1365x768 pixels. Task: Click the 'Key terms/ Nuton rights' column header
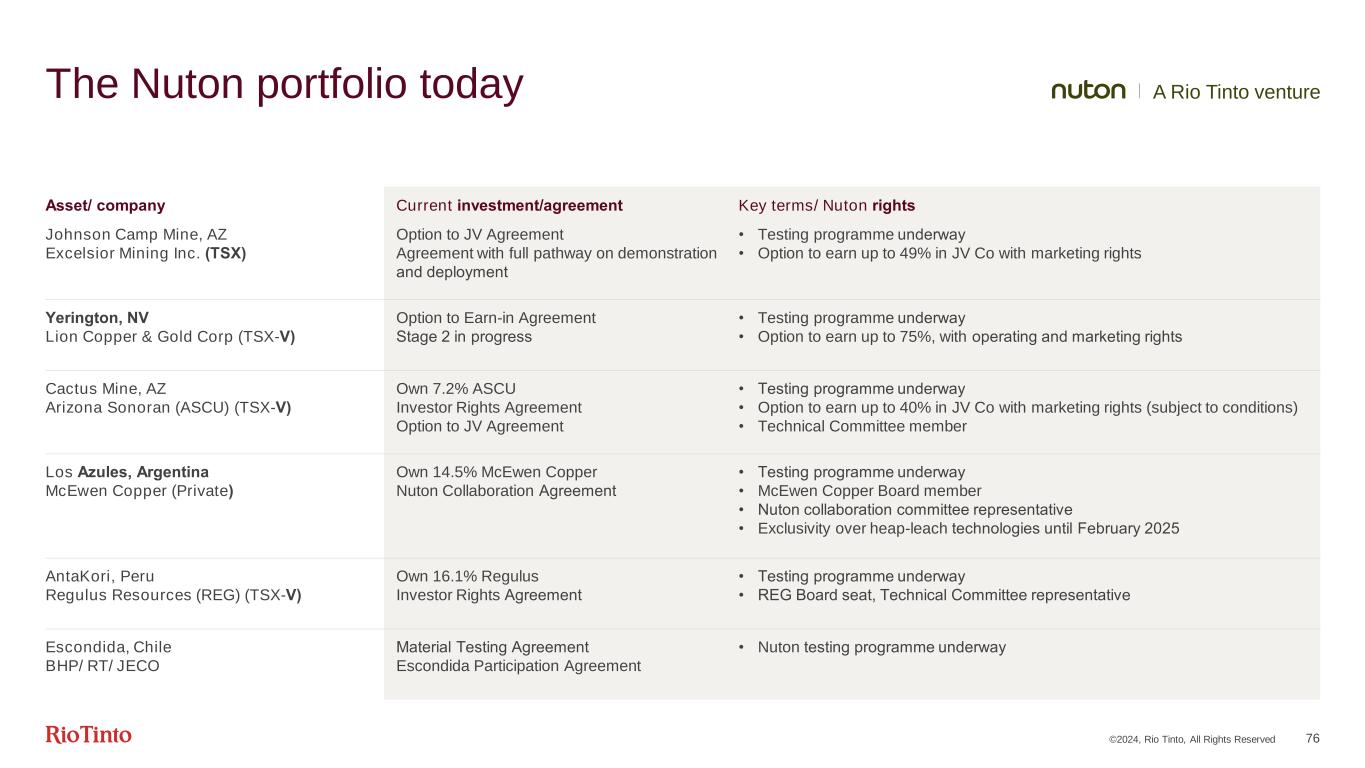pyautogui.click(x=826, y=206)
